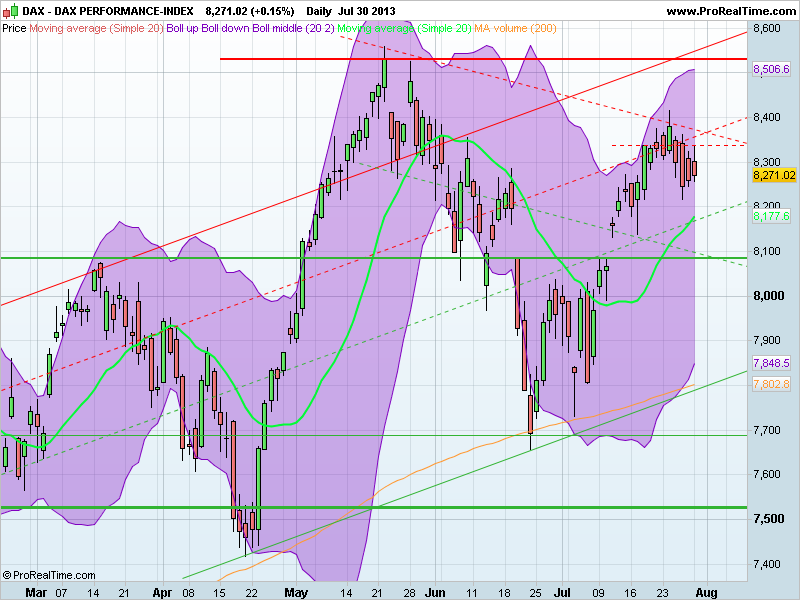Click the 7,400 price axis label
The width and height of the screenshot is (800, 600).
tap(767, 564)
